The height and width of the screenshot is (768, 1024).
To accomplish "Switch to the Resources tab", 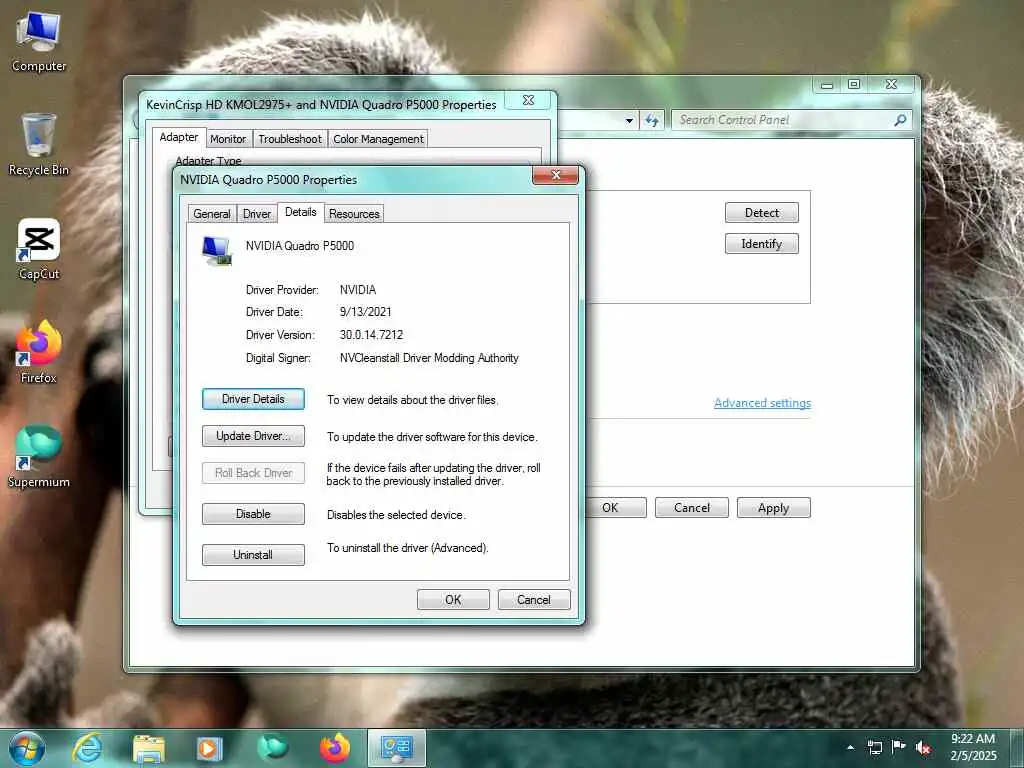I will click(x=354, y=214).
